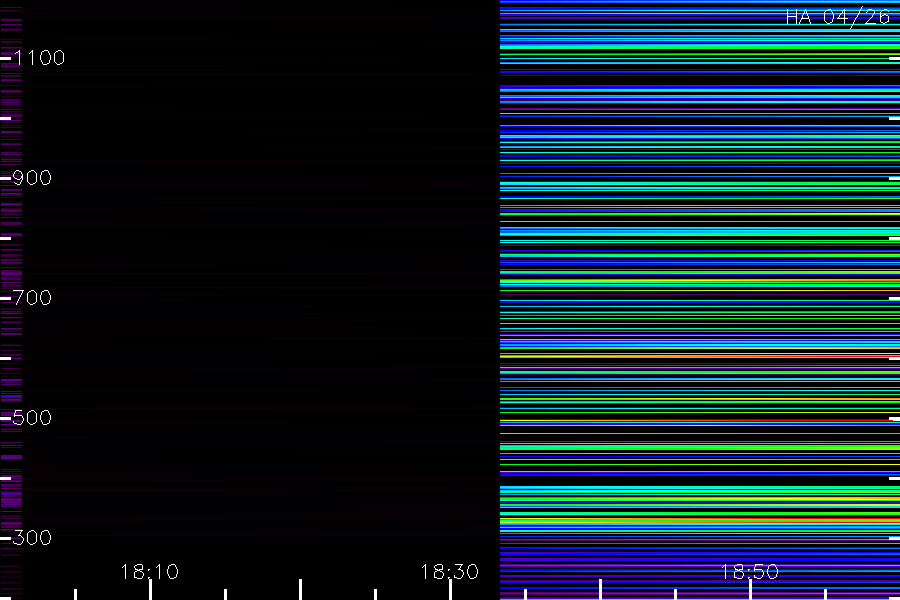Click the HA 04/26 header text
The width and height of the screenshot is (900, 600).
tap(838, 17)
